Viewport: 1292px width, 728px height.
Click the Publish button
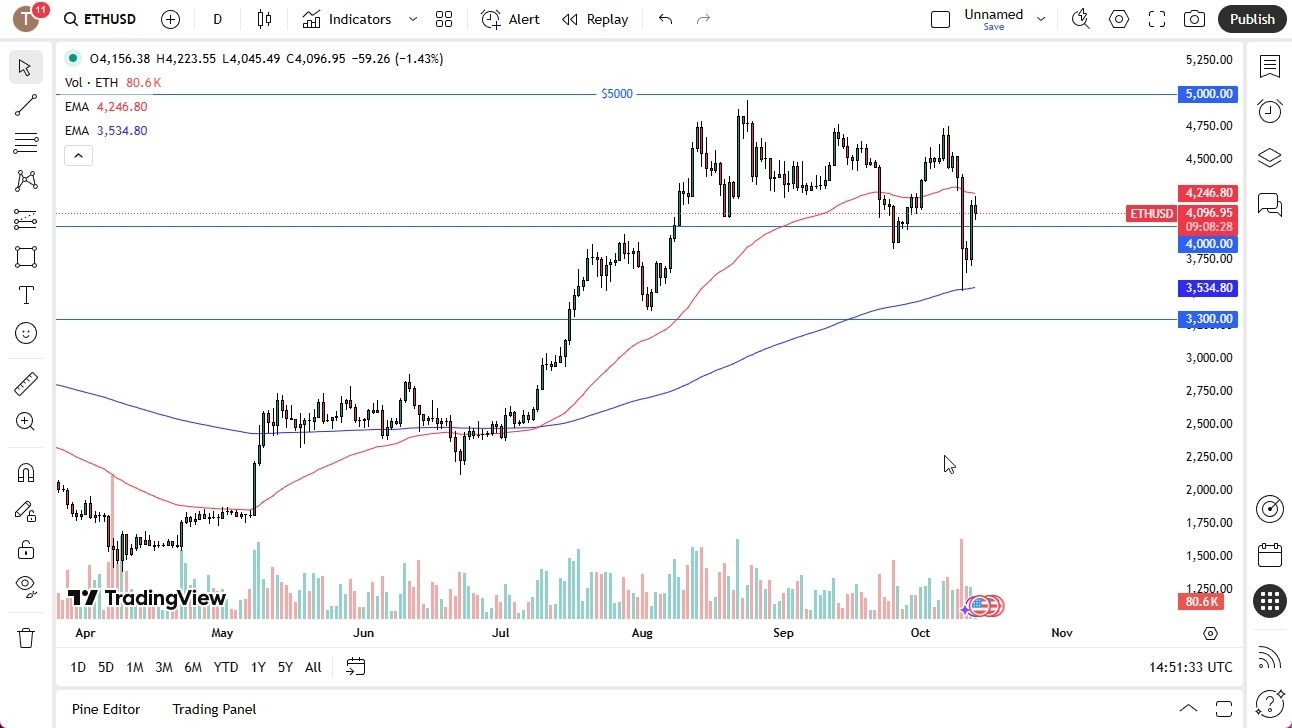[x=1251, y=19]
